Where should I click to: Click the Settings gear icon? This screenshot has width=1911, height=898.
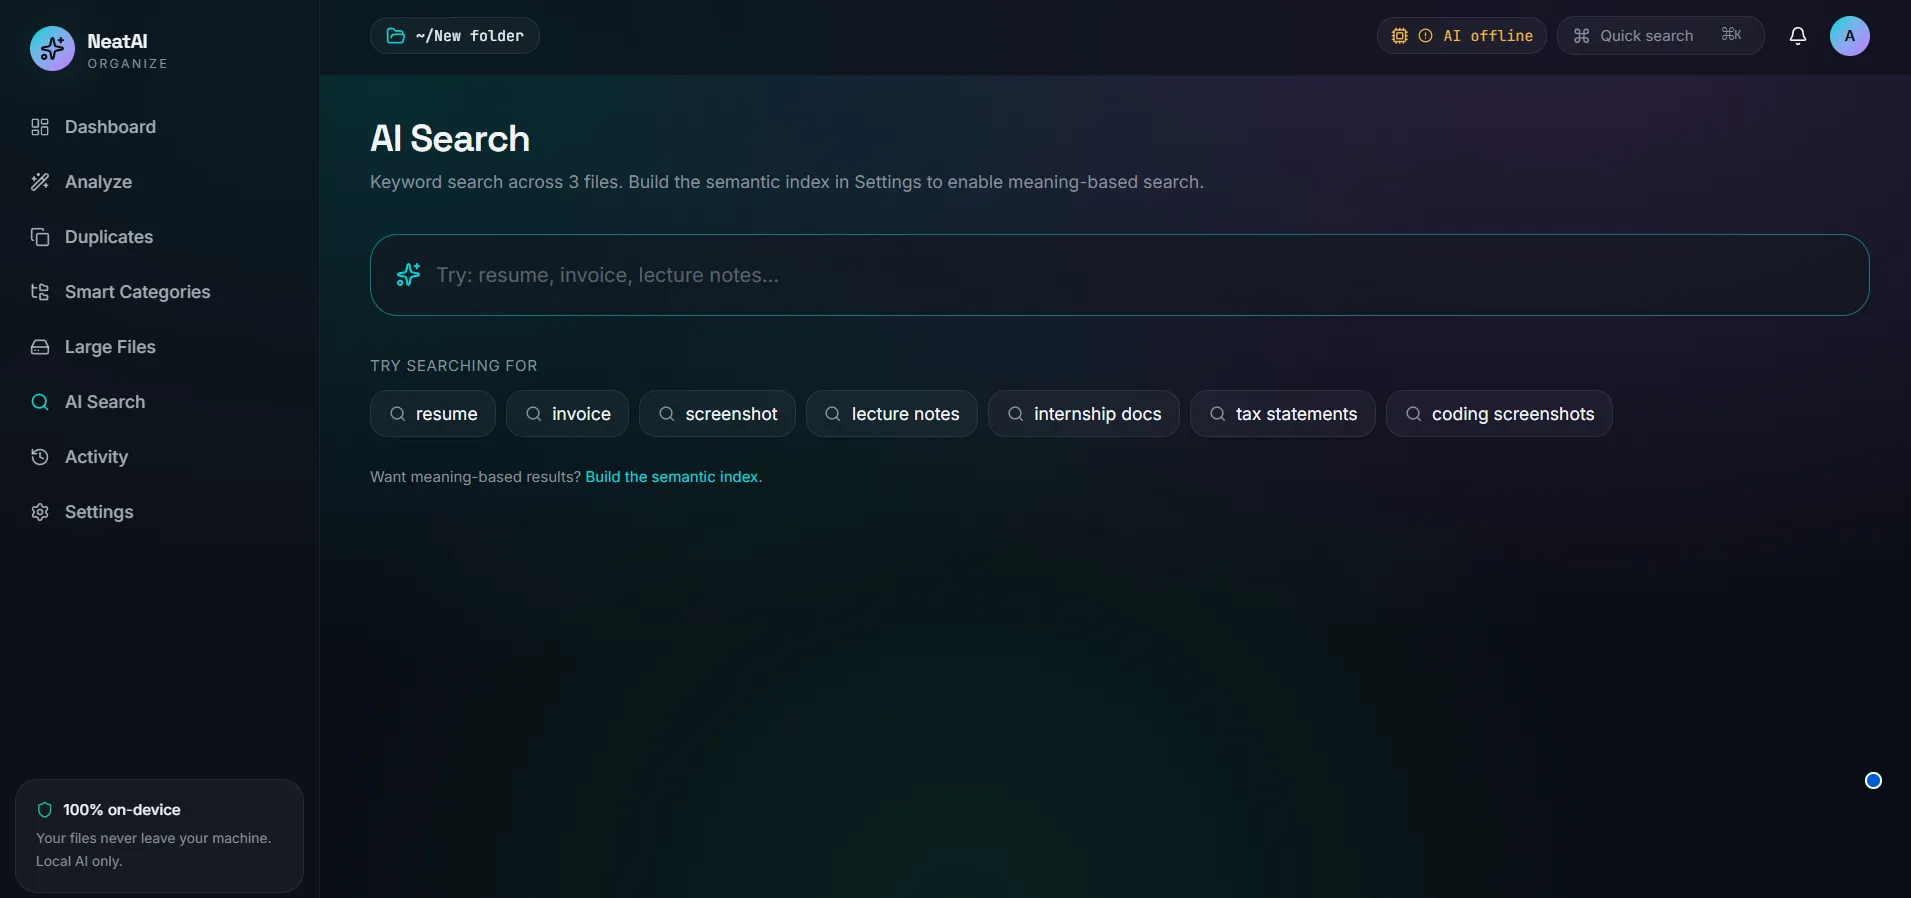click(40, 512)
